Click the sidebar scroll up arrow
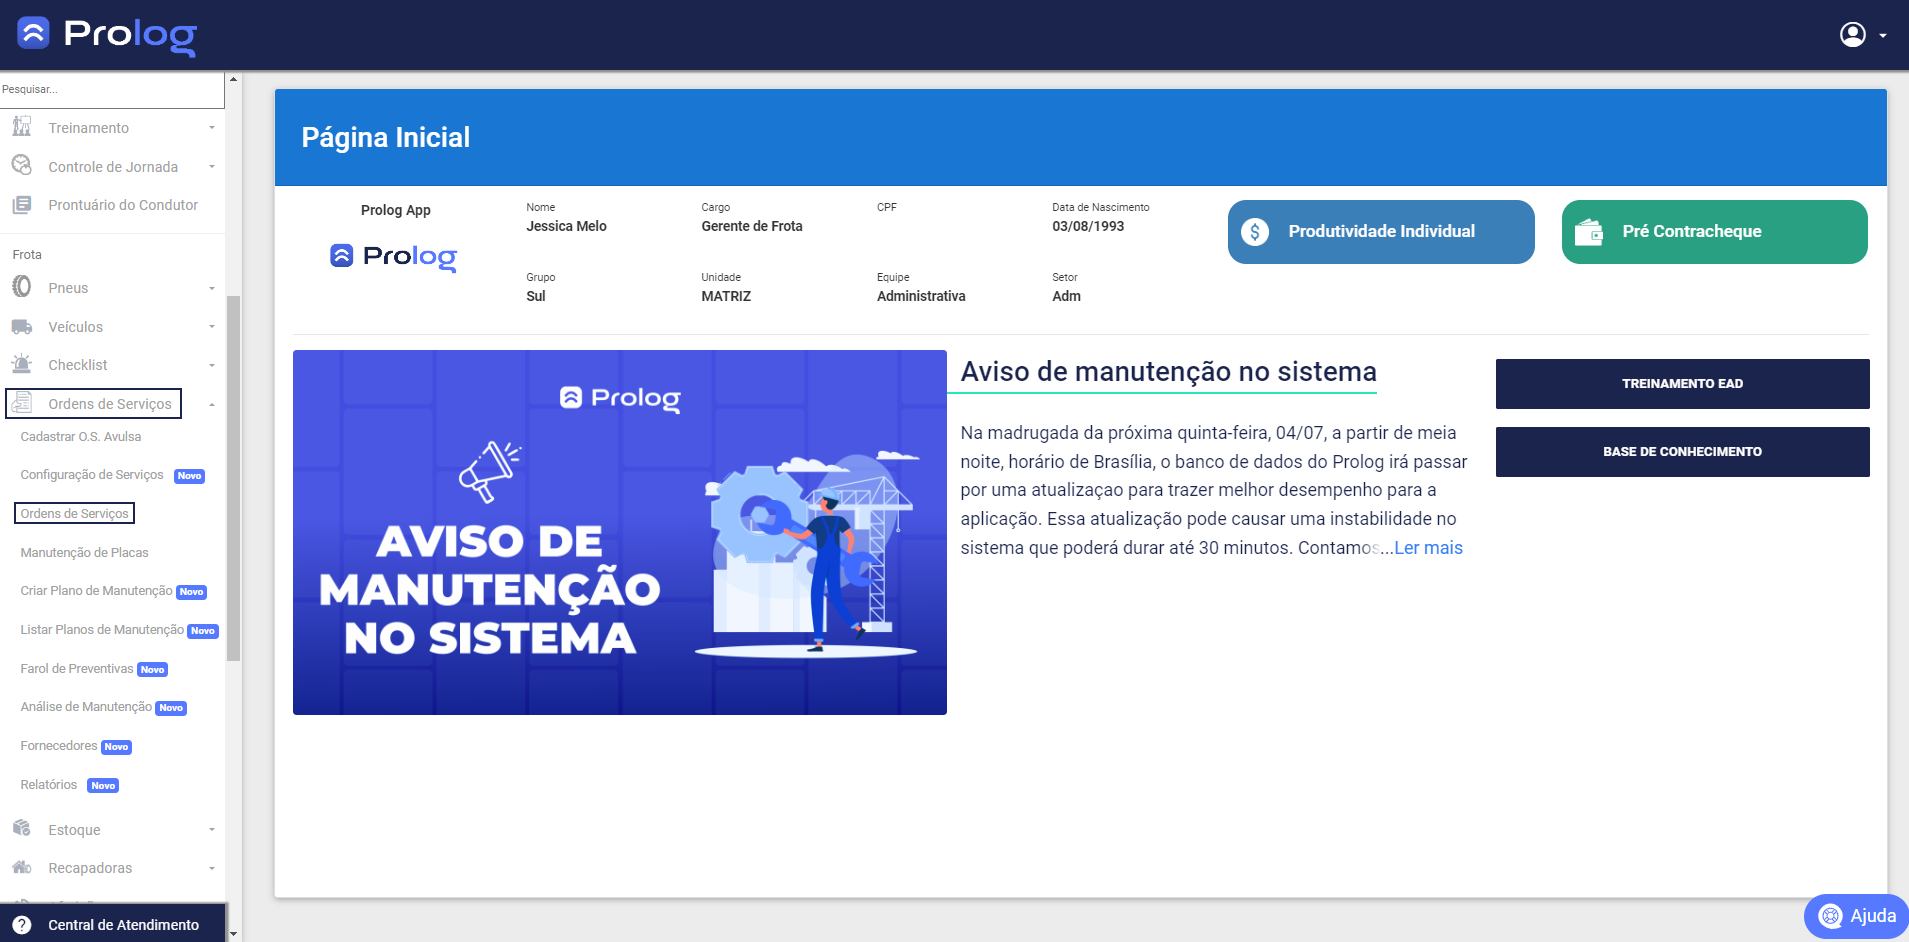 (234, 79)
